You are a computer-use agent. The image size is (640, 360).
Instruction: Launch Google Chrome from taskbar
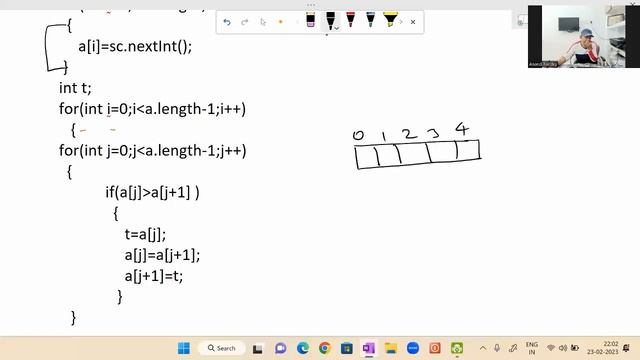coord(325,348)
